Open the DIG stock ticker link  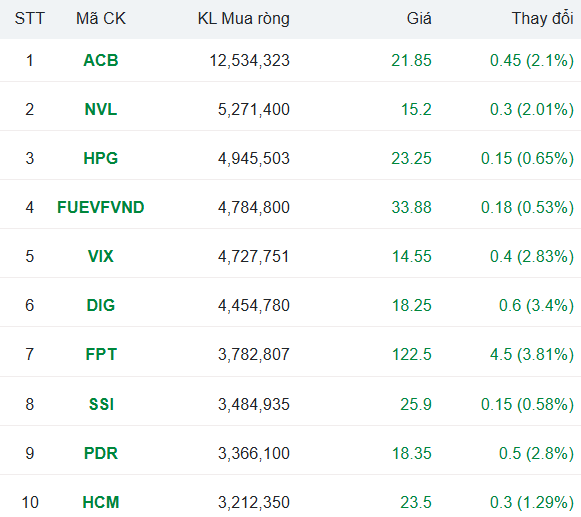tap(101, 305)
